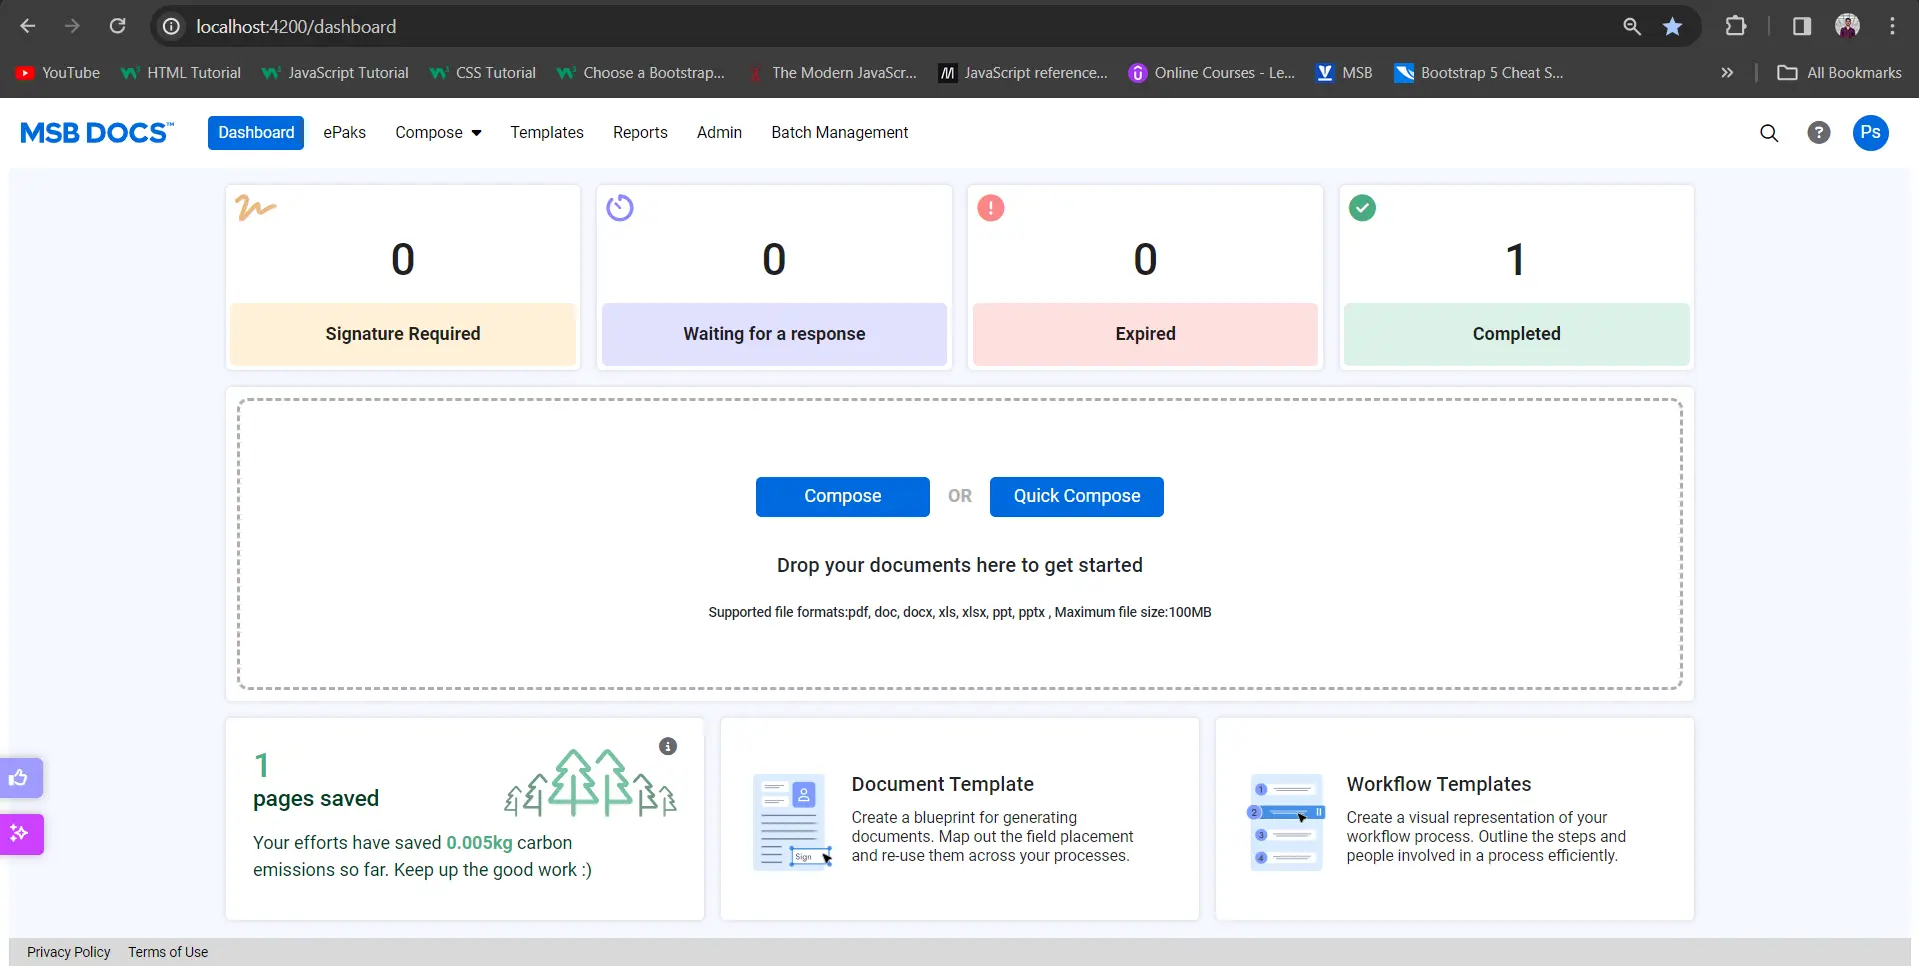The width and height of the screenshot is (1919, 966).
Task: Expand hidden bookmarks with double chevron
Action: click(x=1726, y=73)
